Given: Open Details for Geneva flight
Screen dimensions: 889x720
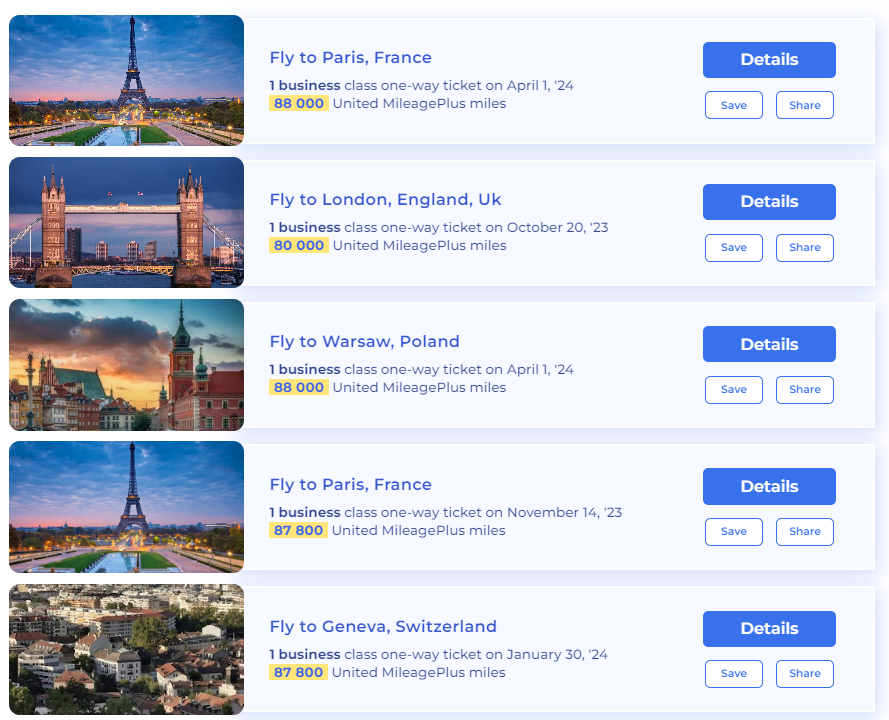Looking at the screenshot, I should pos(768,628).
